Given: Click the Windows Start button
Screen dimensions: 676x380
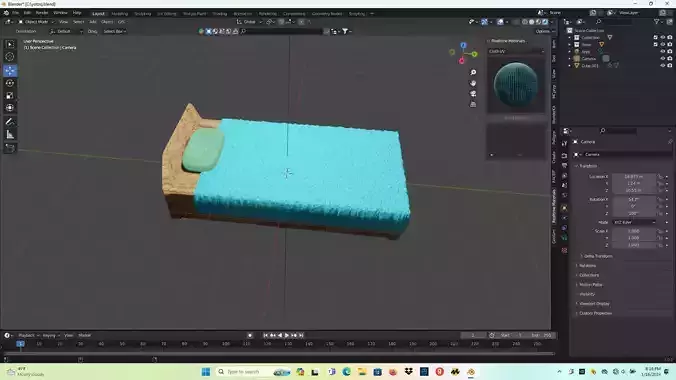Looking at the screenshot, I should click(206, 372).
